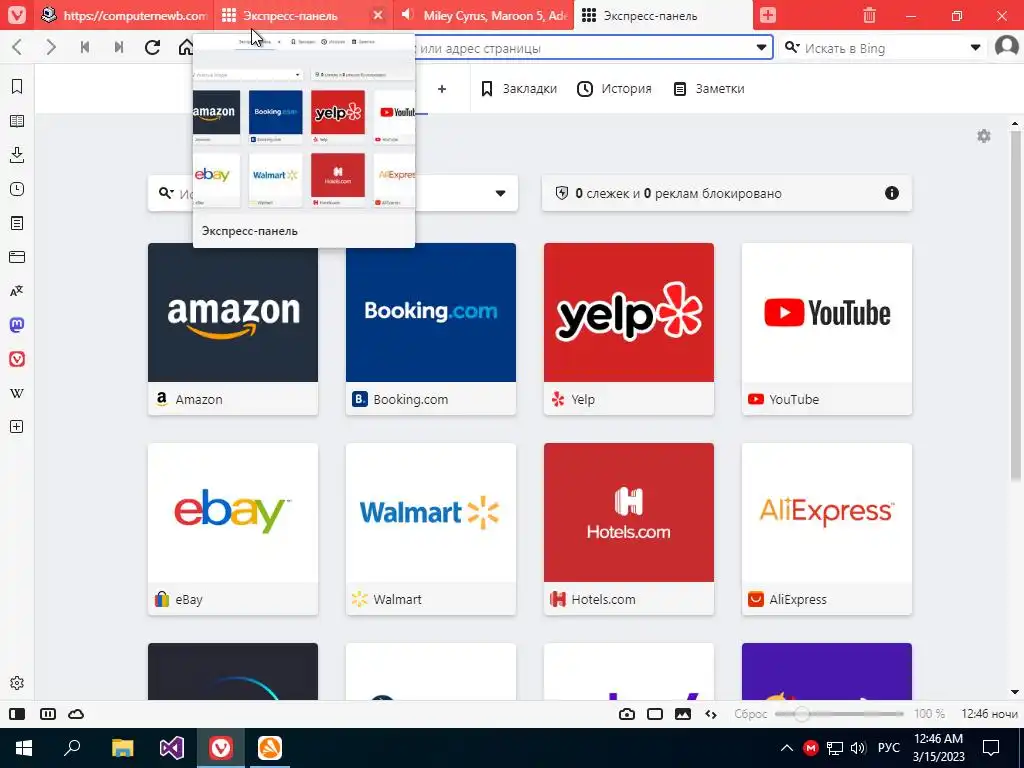Image resolution: width=1024 pixels, height=768 pixels.
Task: Expand the Bing search engine dropdown
Action: (x=975, y=48)
